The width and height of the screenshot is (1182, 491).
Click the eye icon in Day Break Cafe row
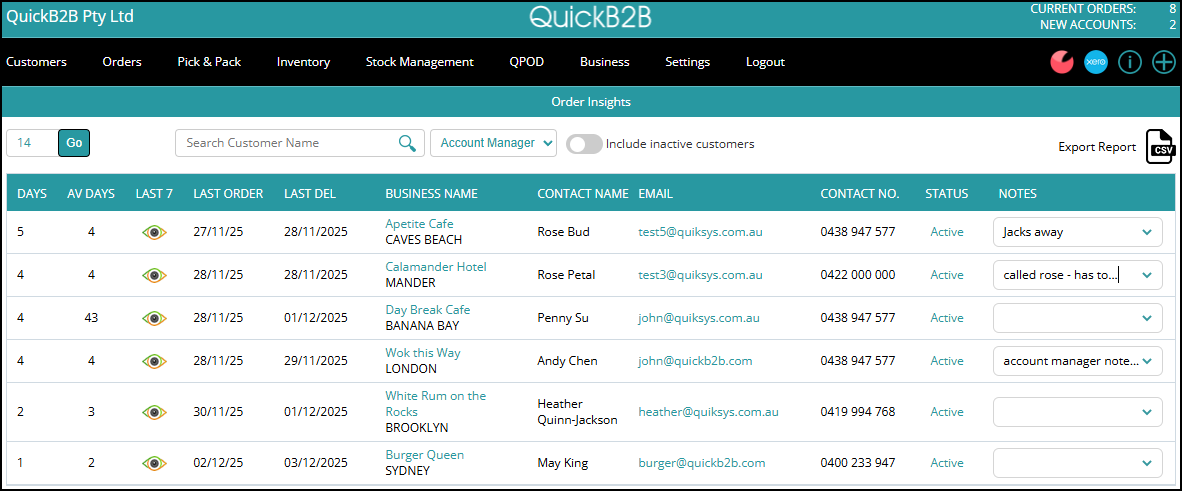154,318
